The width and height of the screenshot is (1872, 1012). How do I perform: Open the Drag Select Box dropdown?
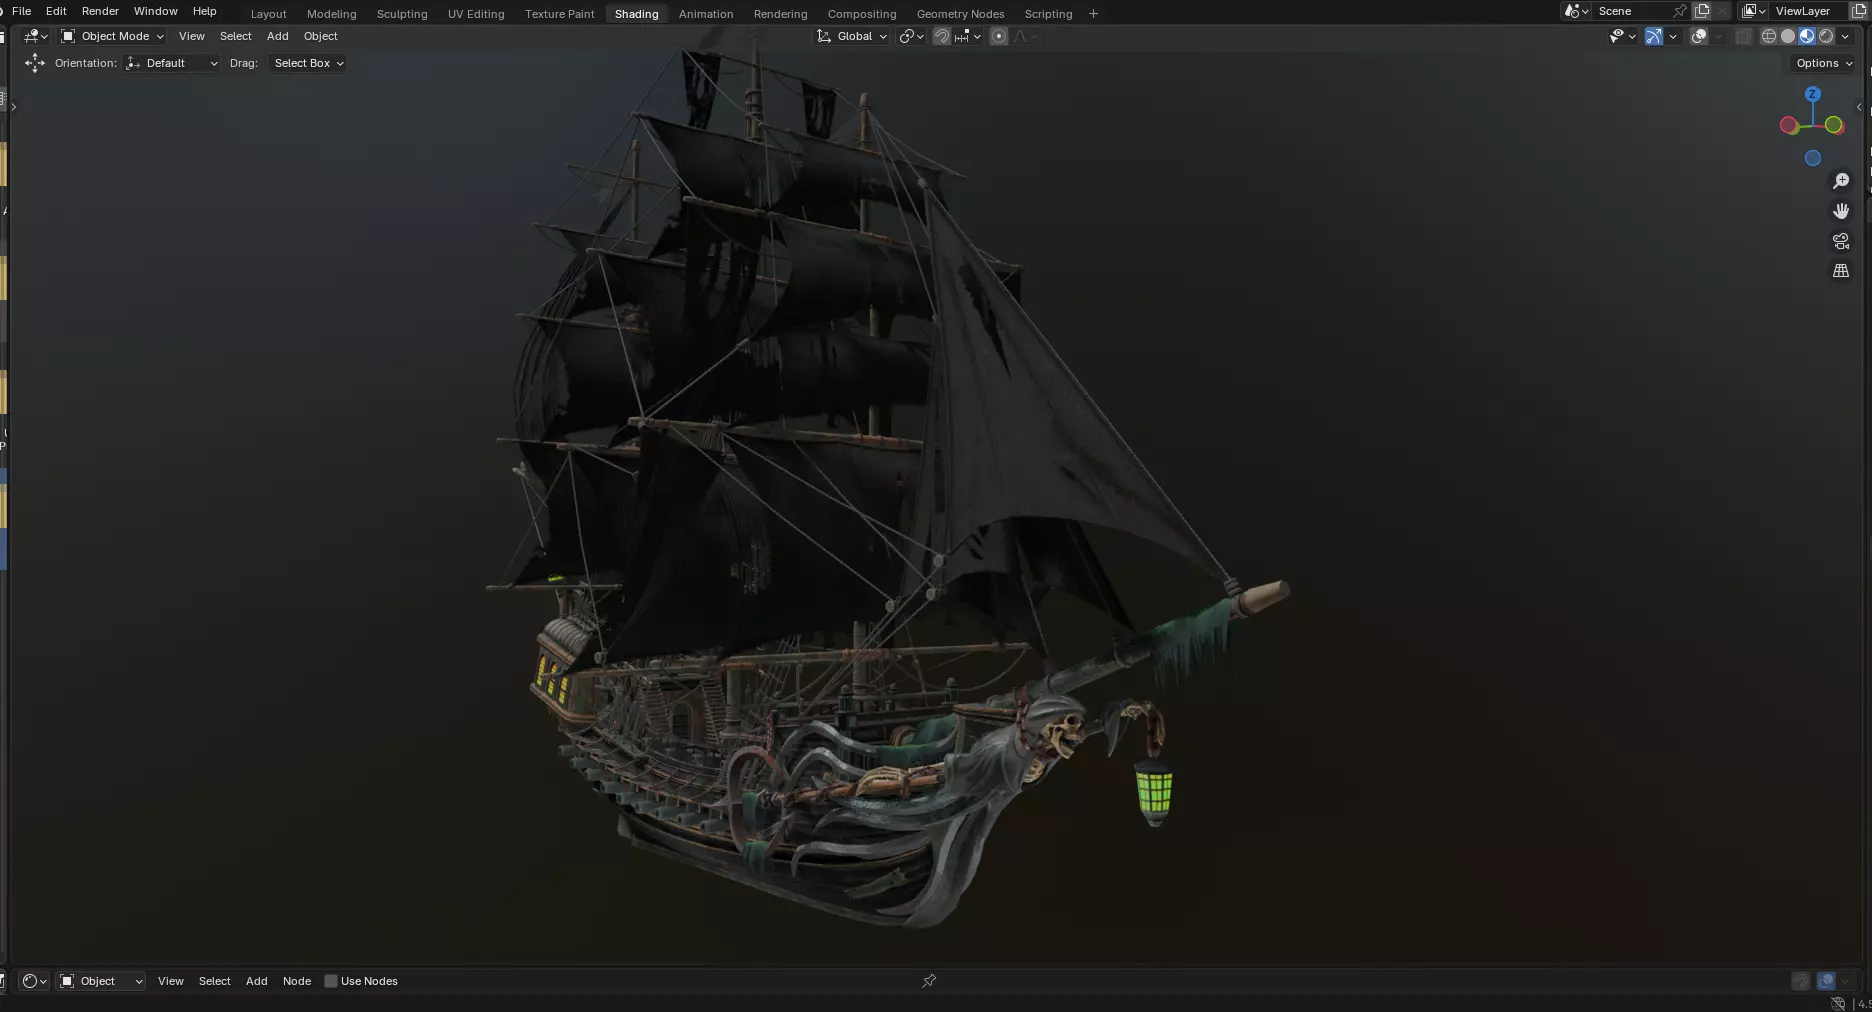tap(307, 63)
